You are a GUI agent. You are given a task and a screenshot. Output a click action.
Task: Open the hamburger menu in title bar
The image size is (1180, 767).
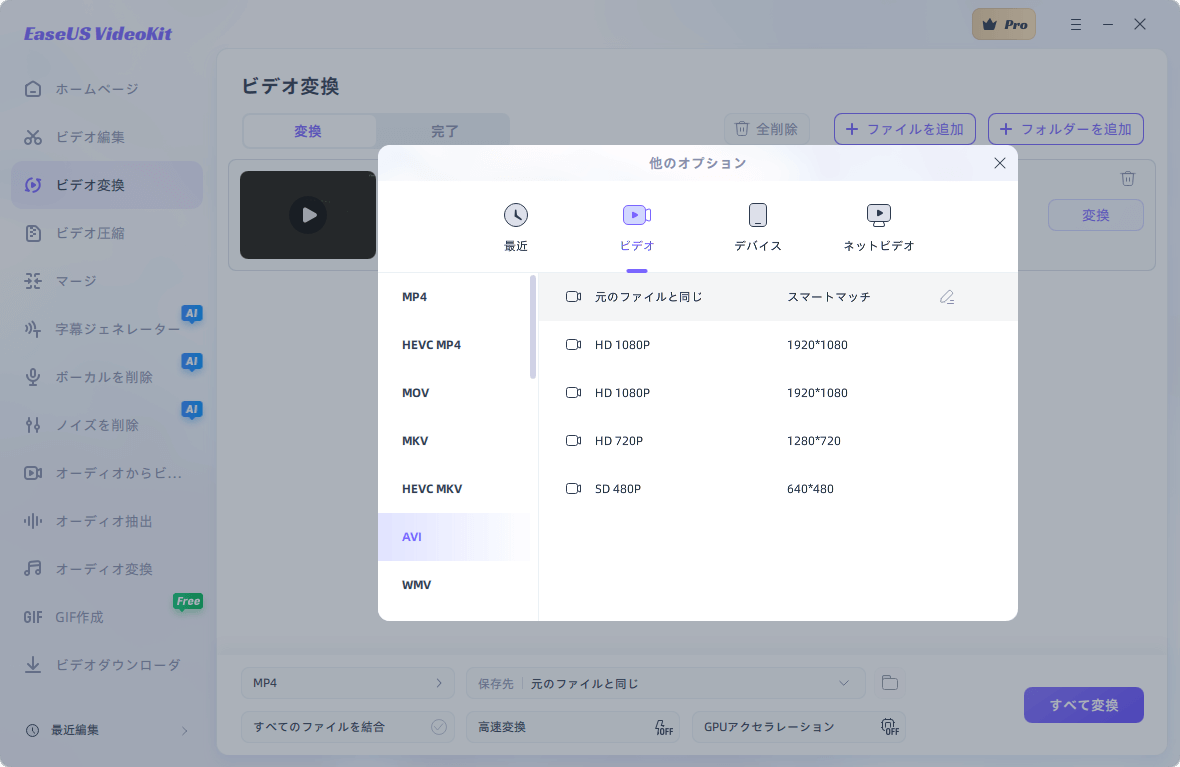click(x=1076, y=25)
